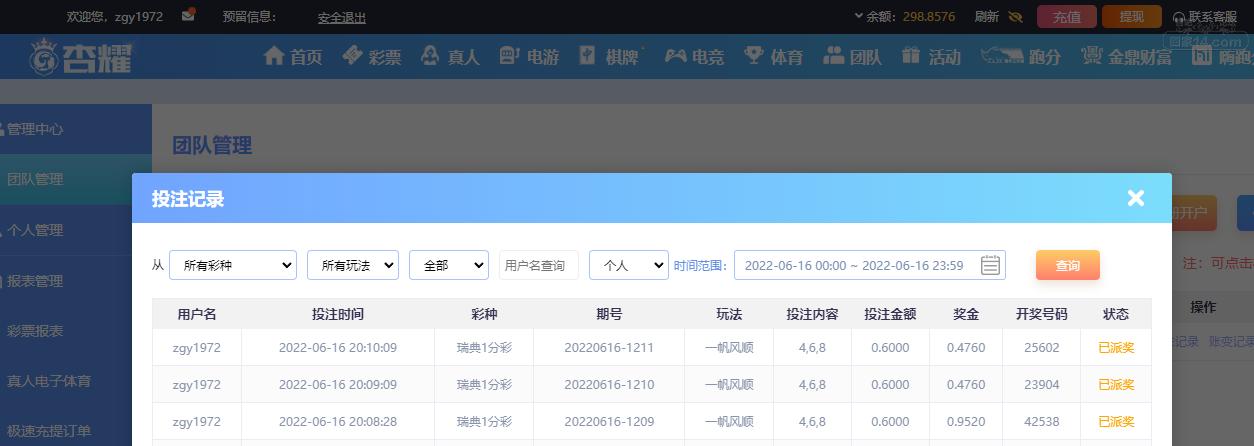Open the 电竞 esports menu
Image resolution: width=1254 pixels, height=446 pixels.
695,57
